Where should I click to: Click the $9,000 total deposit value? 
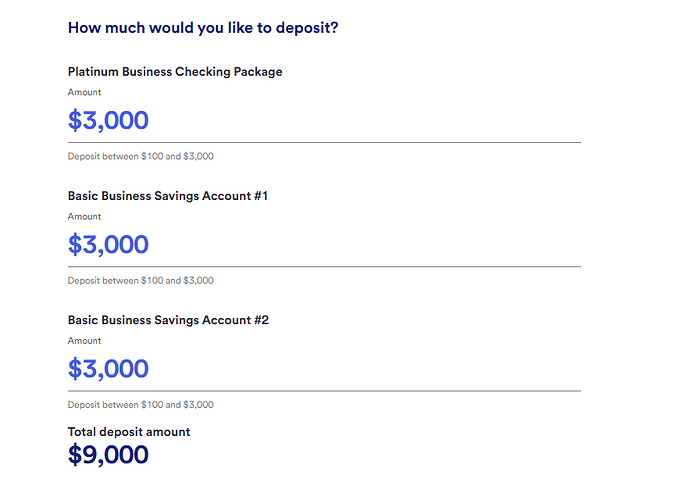click(108, 455)
